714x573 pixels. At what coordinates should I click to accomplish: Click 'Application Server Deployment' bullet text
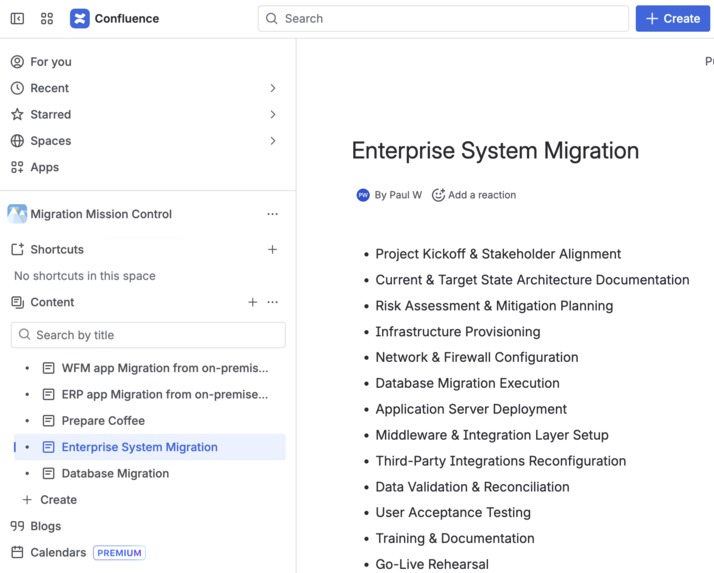tap(471, 409)
